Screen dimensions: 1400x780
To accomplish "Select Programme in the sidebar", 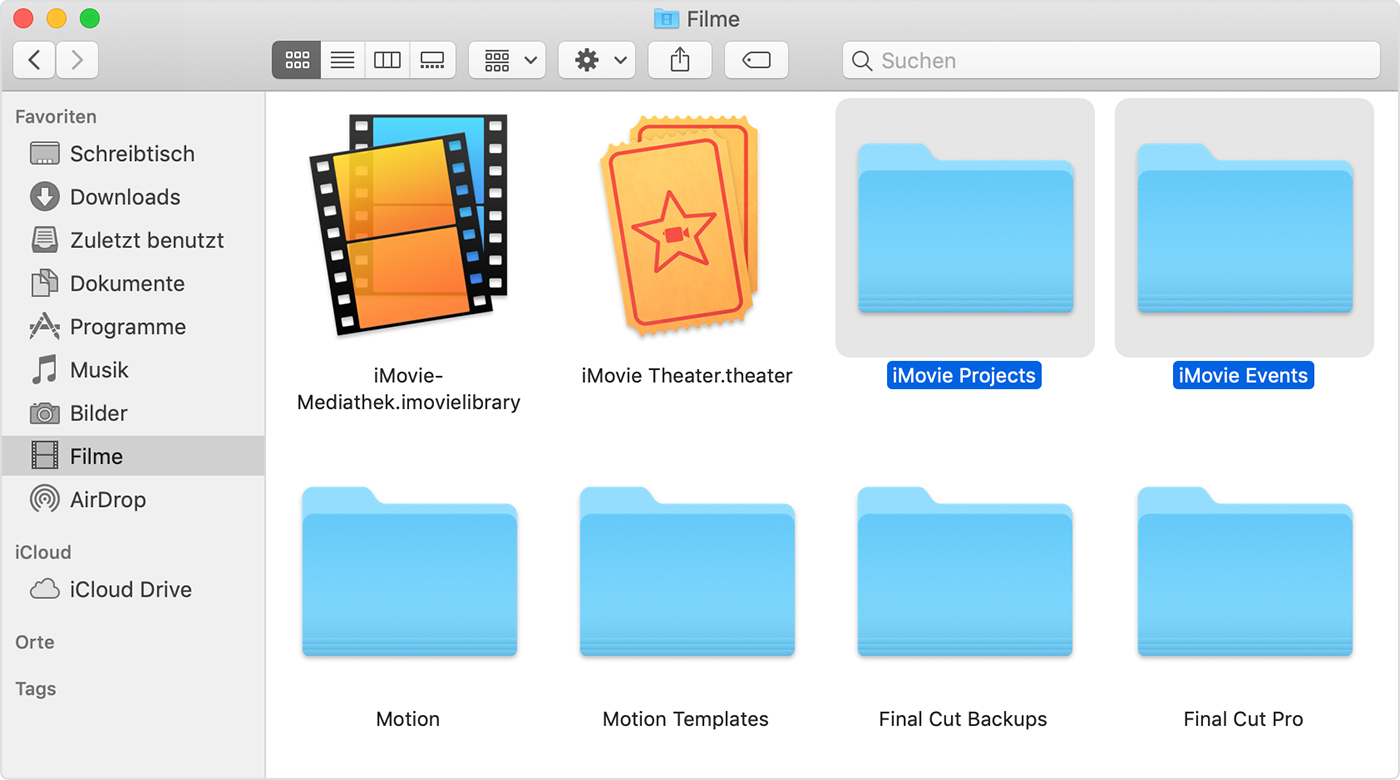I will 127,327.
